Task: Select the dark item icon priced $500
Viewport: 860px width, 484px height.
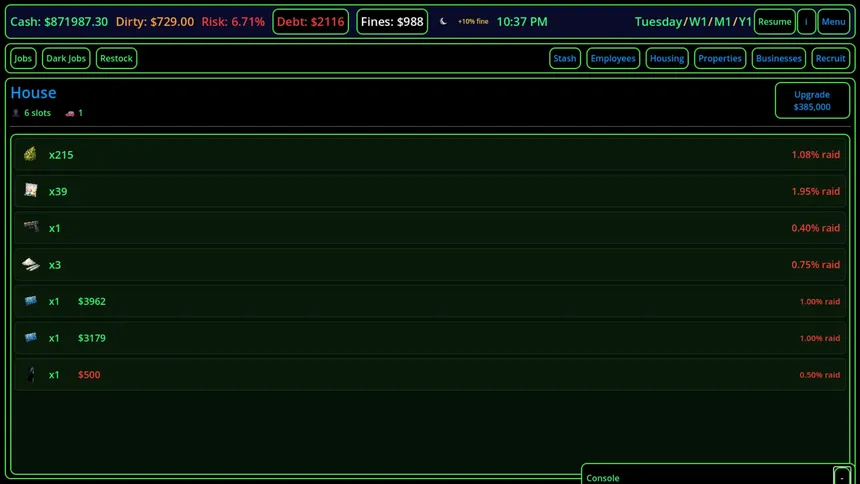Action: [x=30, y=375]
